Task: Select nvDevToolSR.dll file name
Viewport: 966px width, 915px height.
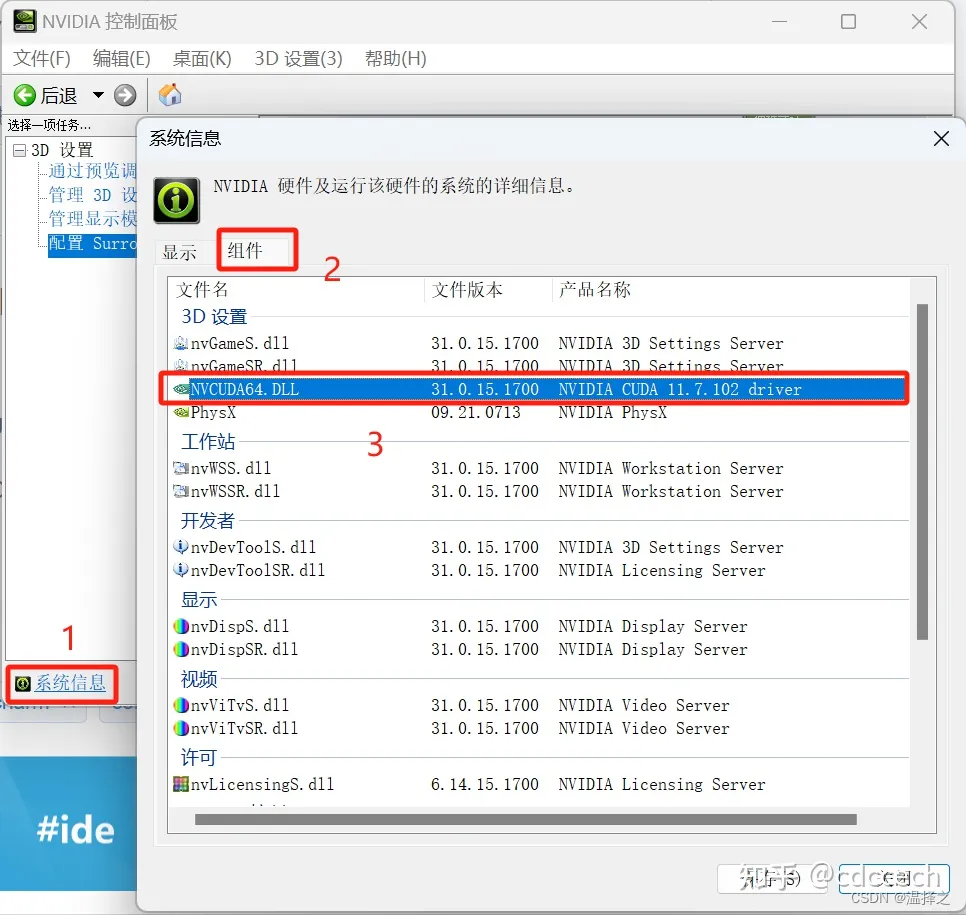Action: [258, 570]
